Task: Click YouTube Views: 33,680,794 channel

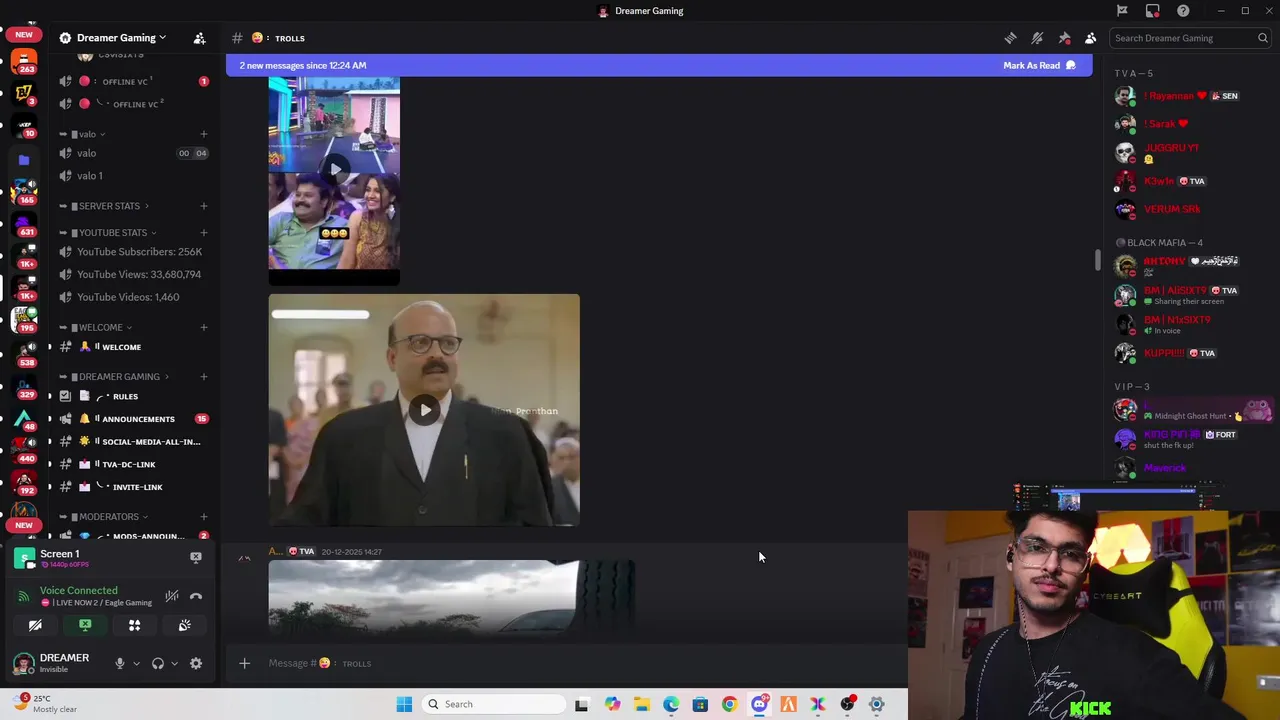Action: click(134, 274)
